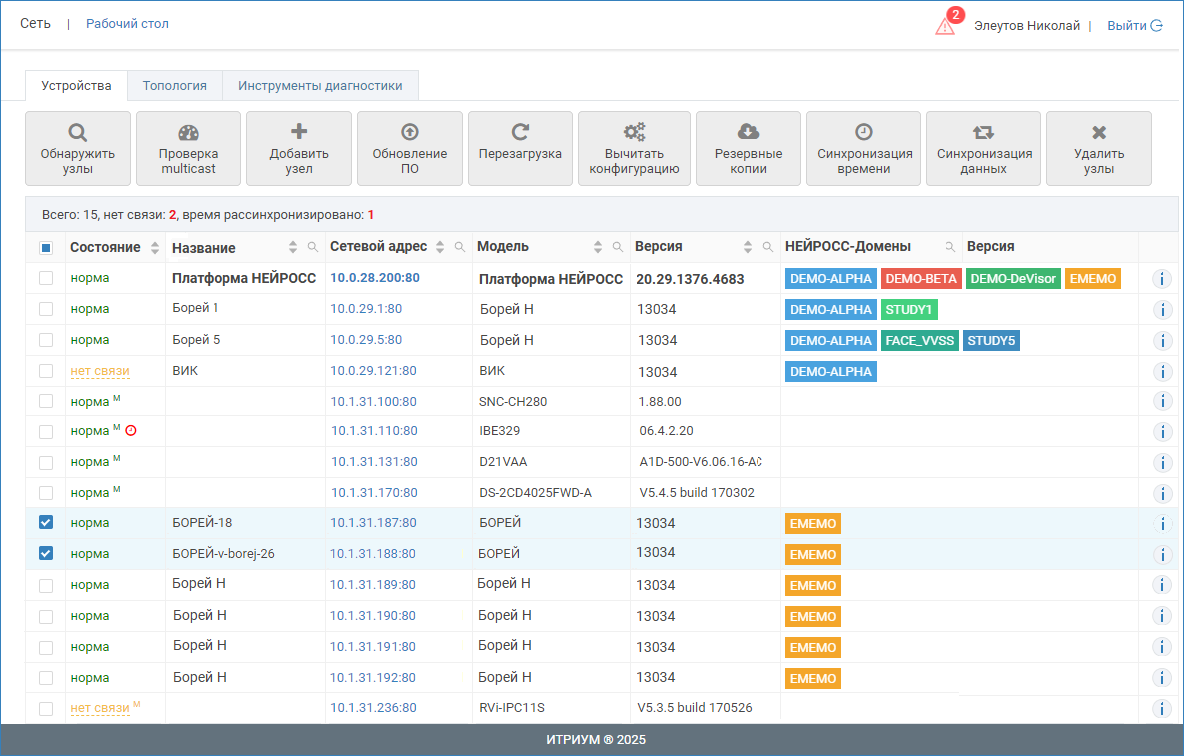Open info icon for Борей 5 row
This screenshot has width=1184, height=756.
[x=1162, y=341]
